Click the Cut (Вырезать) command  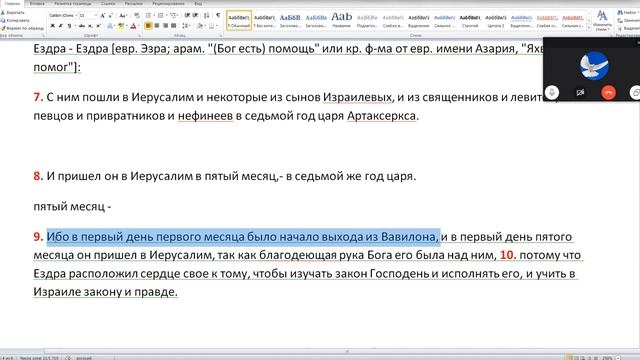(13, 13)
